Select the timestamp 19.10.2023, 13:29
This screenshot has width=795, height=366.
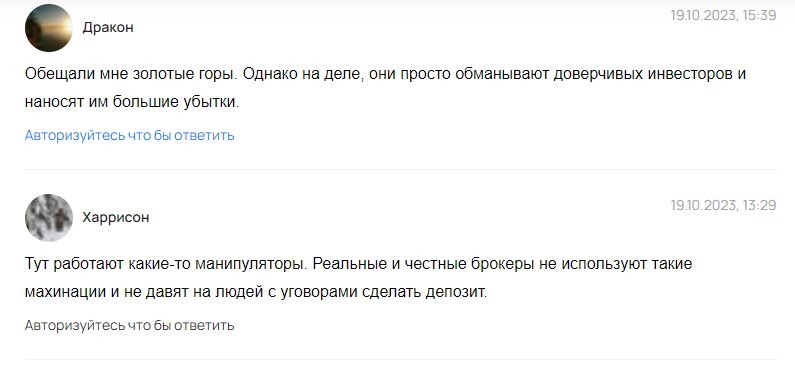723,205
